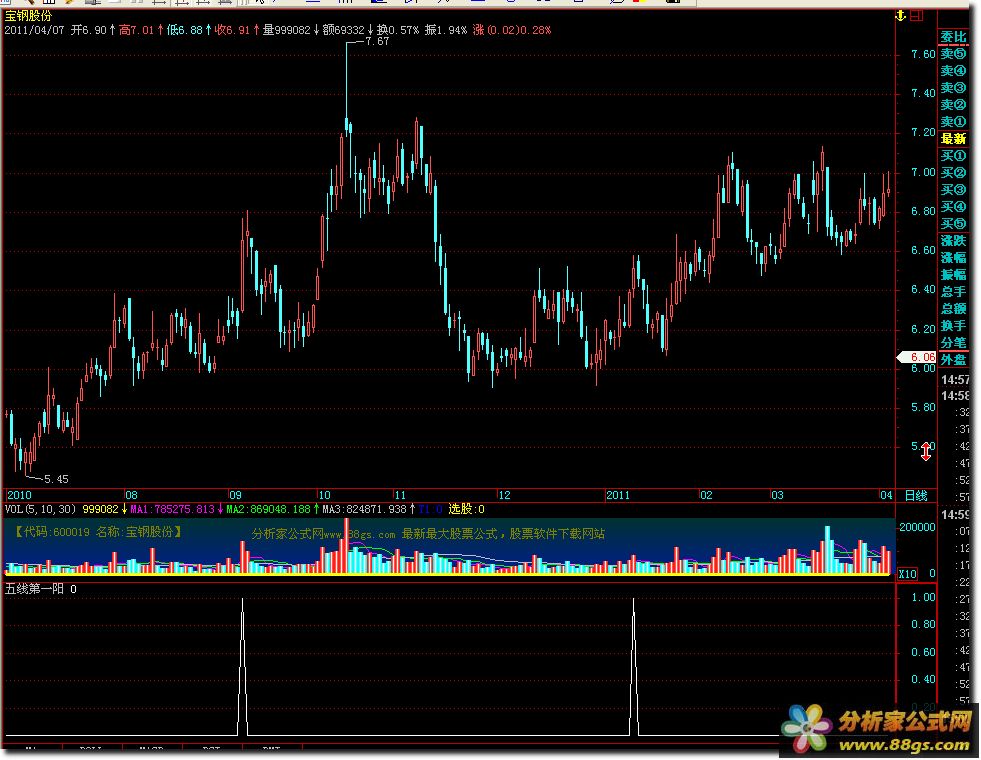Click the 涨跌 label in the sidebar
This screenshot has width=981, height=760.
(x=953, y=241)
